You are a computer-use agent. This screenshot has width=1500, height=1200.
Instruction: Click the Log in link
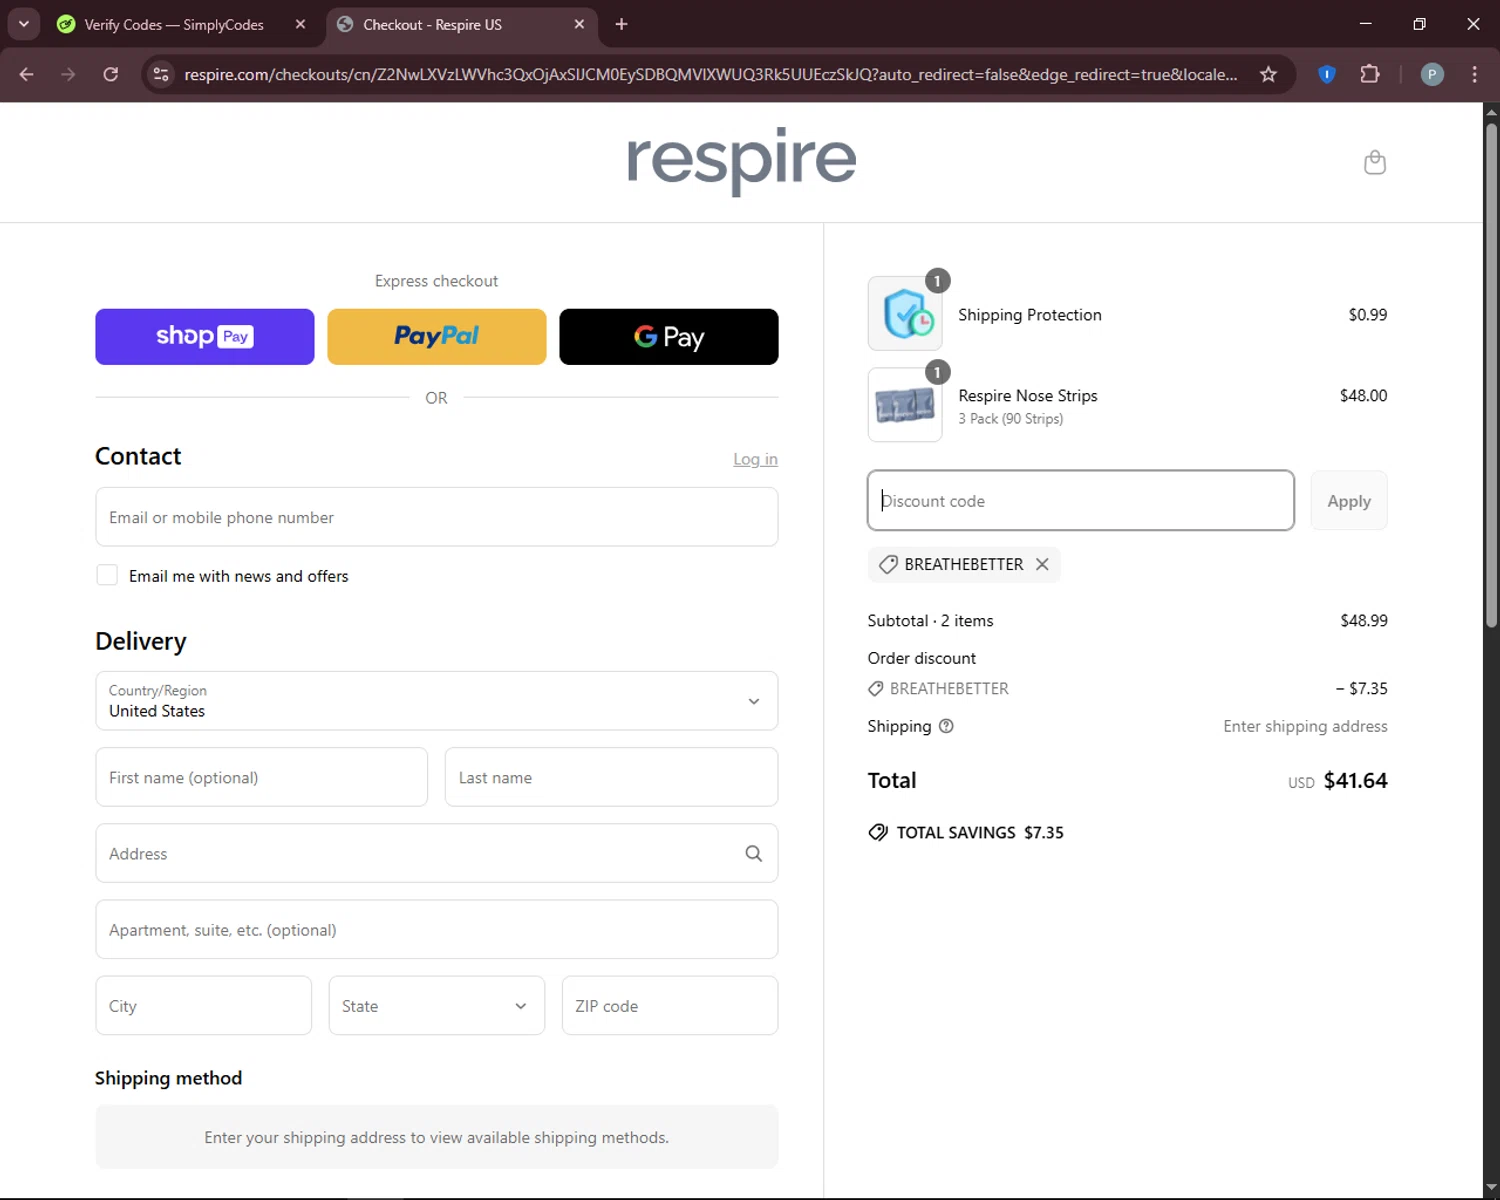click(755, 459)
